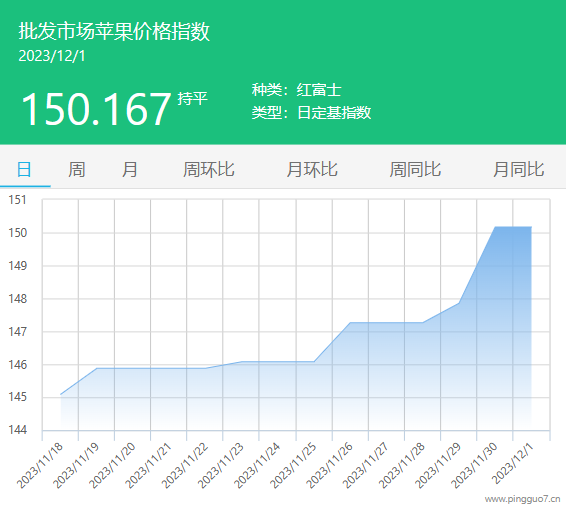Click the 2023/11/19 x-axis label
The image size is (566, 508).
(x=76, y=465)
